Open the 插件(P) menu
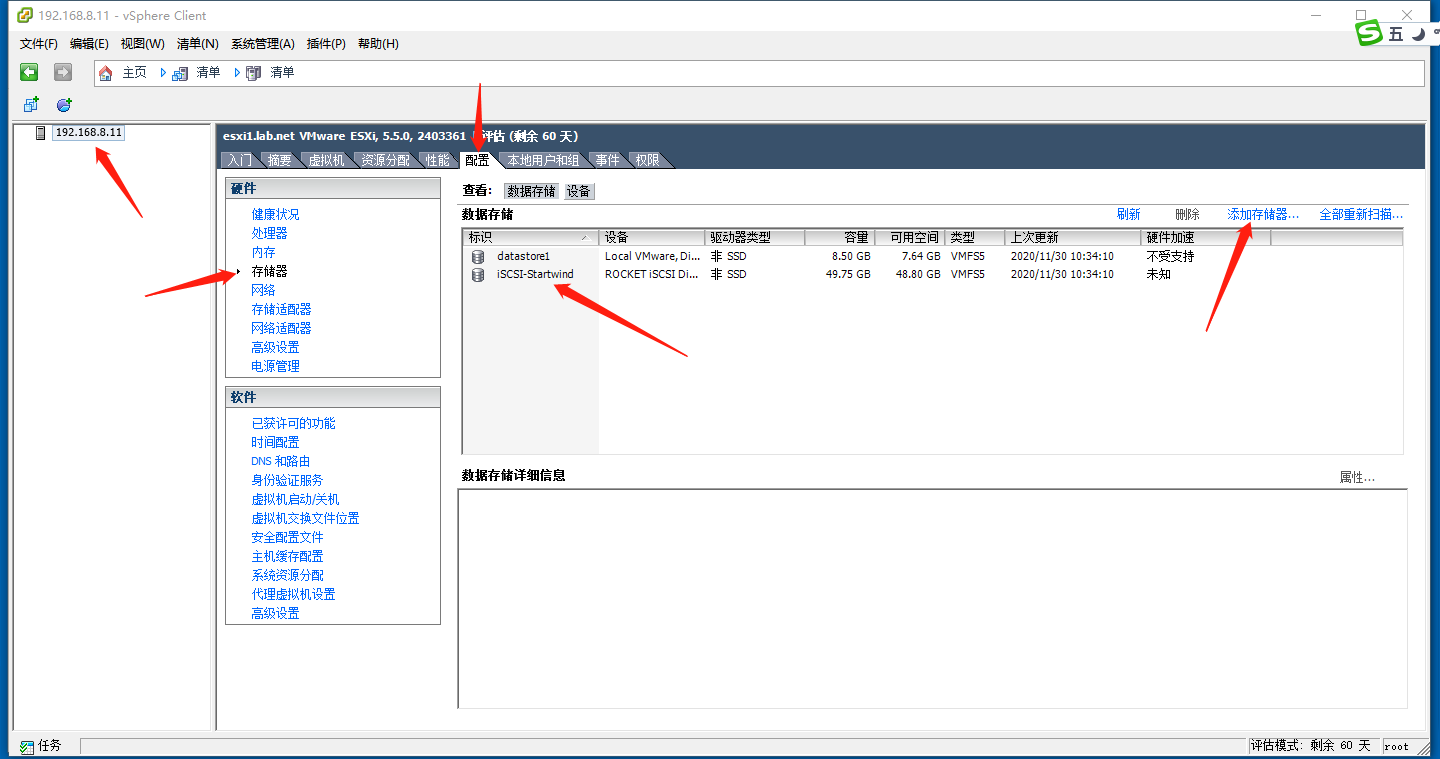The width and height of the screenshot is (1440, 759). tap(326, 44)
